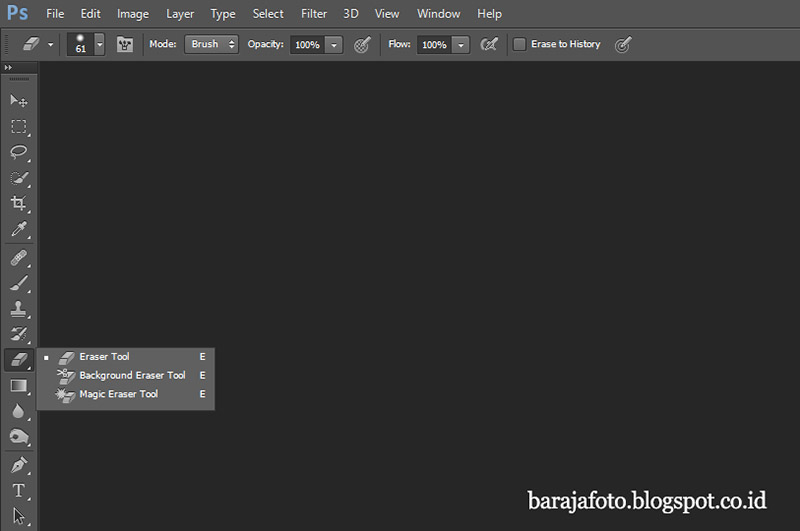Check the Erase to History checkbox
This screenshot has width=800, height=531.
tap(519, 44)
